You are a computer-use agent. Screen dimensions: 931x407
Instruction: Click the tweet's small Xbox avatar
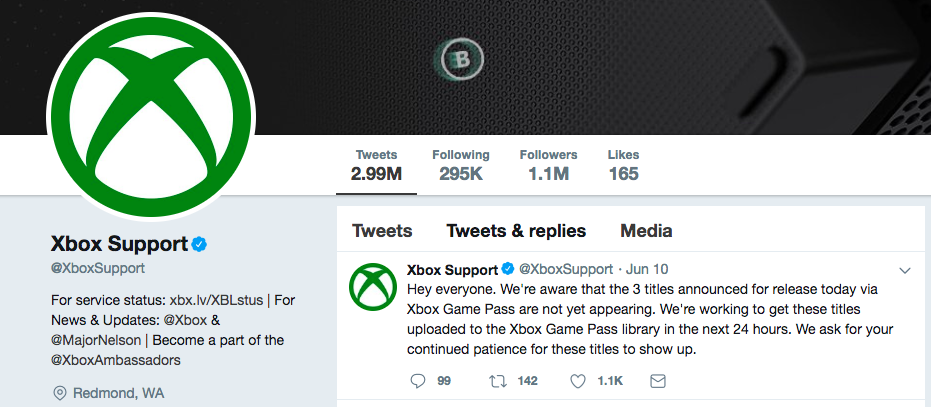click(x=373, y=286)
